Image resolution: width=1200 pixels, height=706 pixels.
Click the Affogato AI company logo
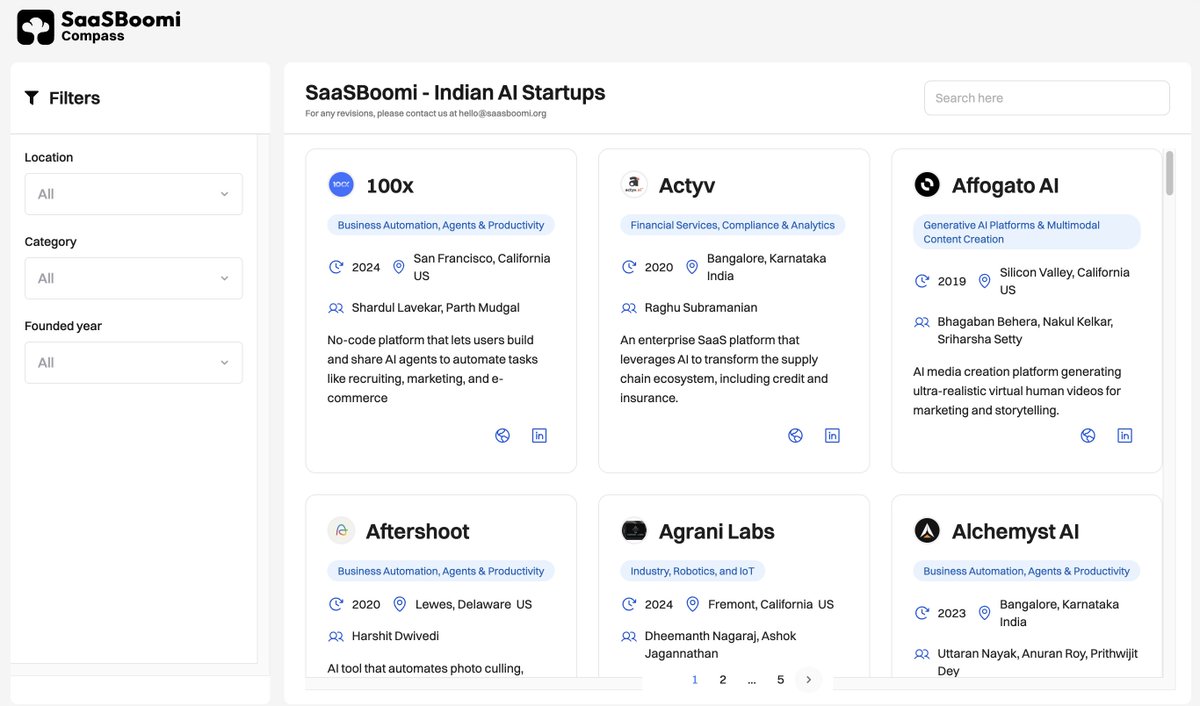click(927, 184)
